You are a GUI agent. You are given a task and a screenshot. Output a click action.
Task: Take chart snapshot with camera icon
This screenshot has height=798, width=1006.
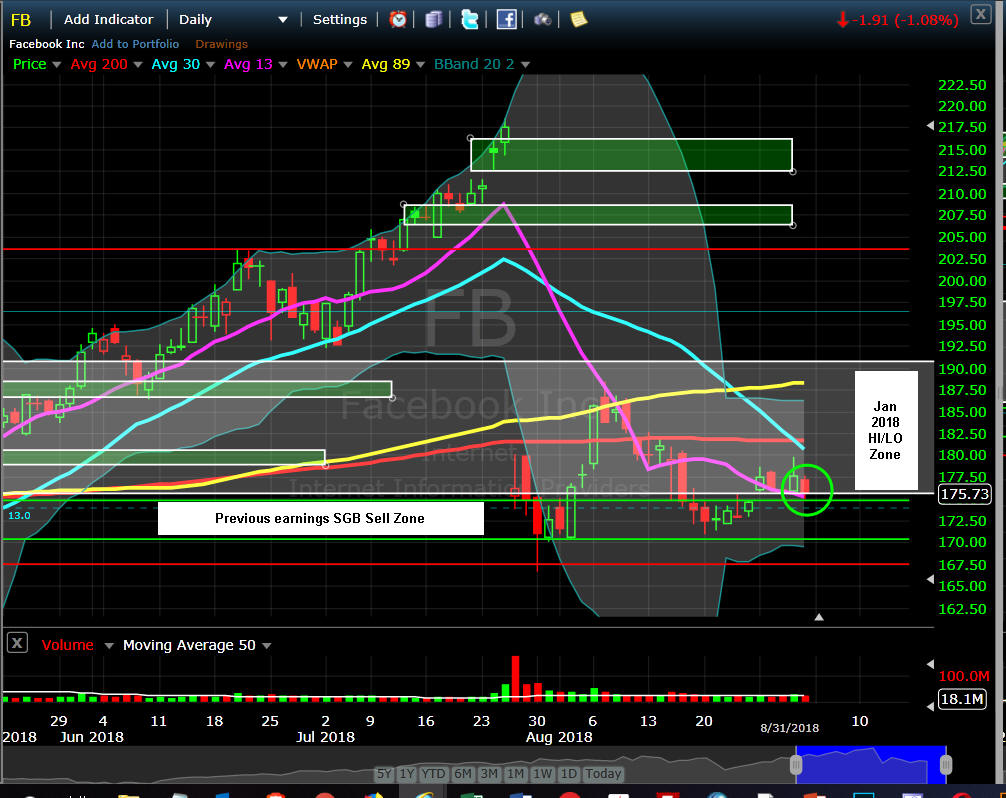point(542,19)
